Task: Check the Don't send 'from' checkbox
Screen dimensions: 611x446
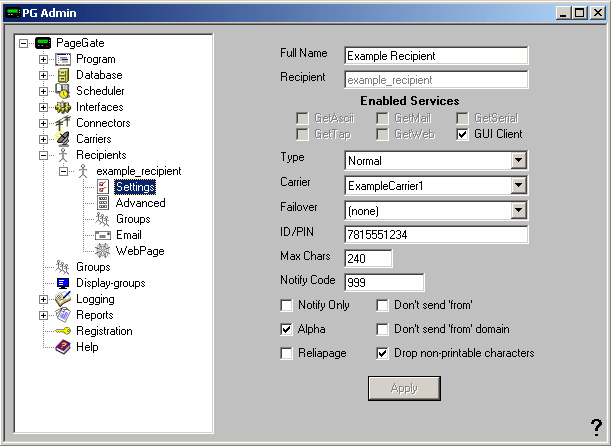Action: pos(382,305)
